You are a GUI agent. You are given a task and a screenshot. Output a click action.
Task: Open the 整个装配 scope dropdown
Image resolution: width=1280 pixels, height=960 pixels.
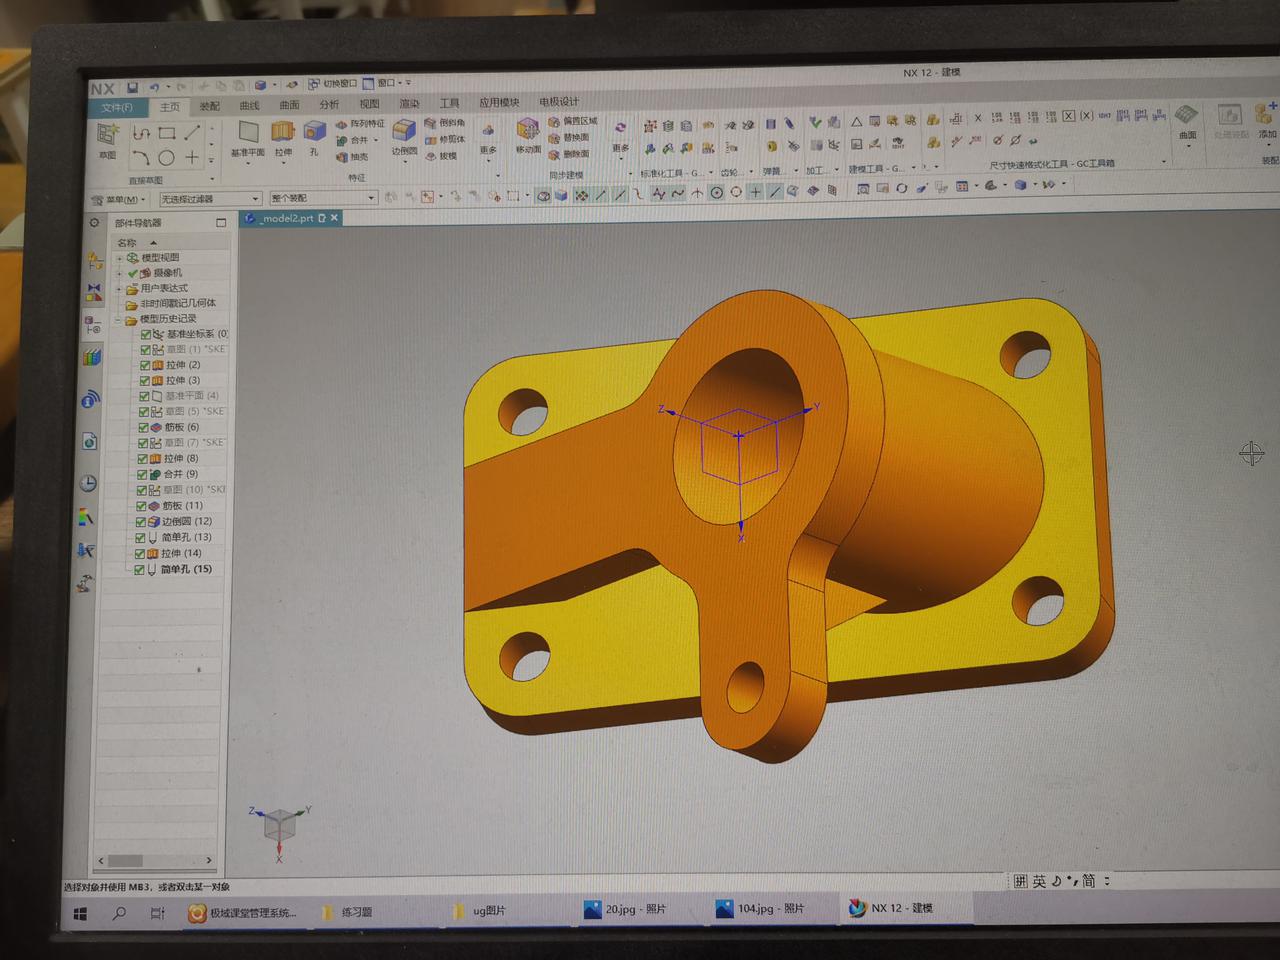pyautogui.click(x=322, y=198)
